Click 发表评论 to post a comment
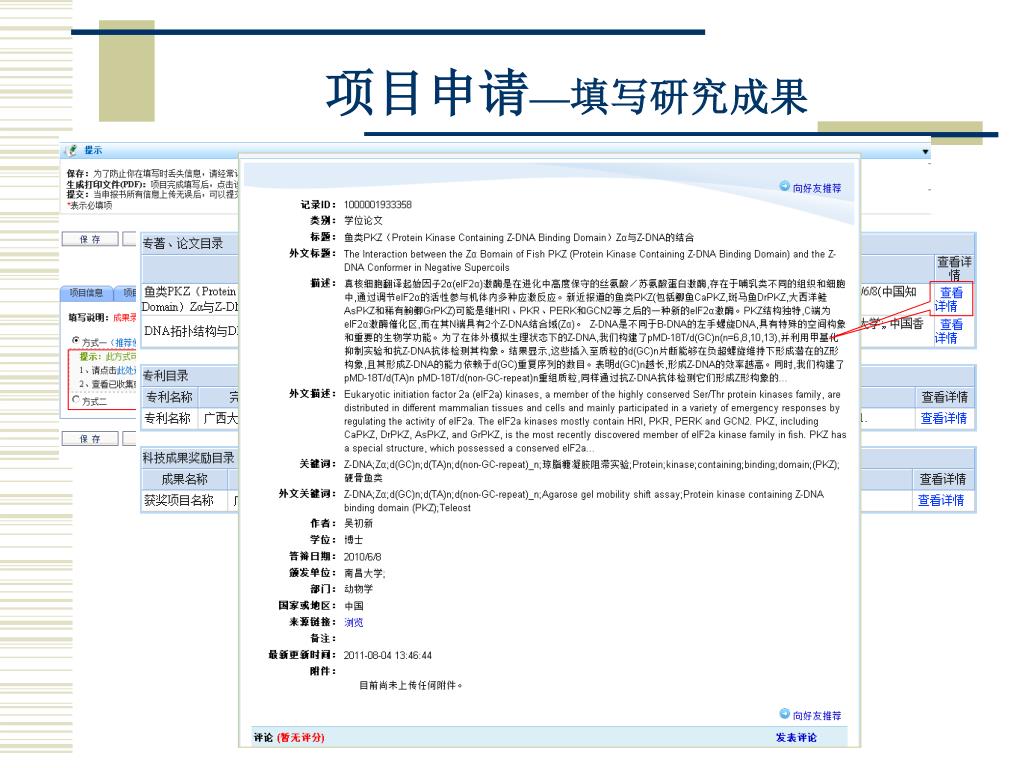The width and height of the screenshot is (1024, 768). point(796,737)
